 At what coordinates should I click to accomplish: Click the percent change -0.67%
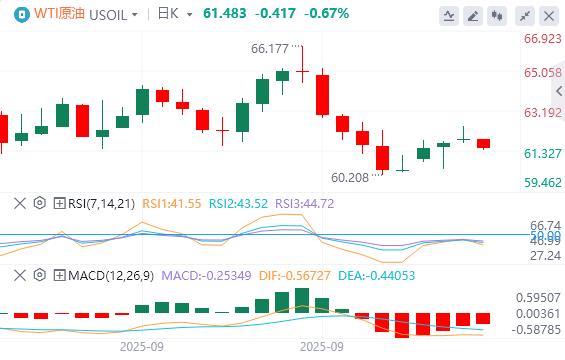326,14
